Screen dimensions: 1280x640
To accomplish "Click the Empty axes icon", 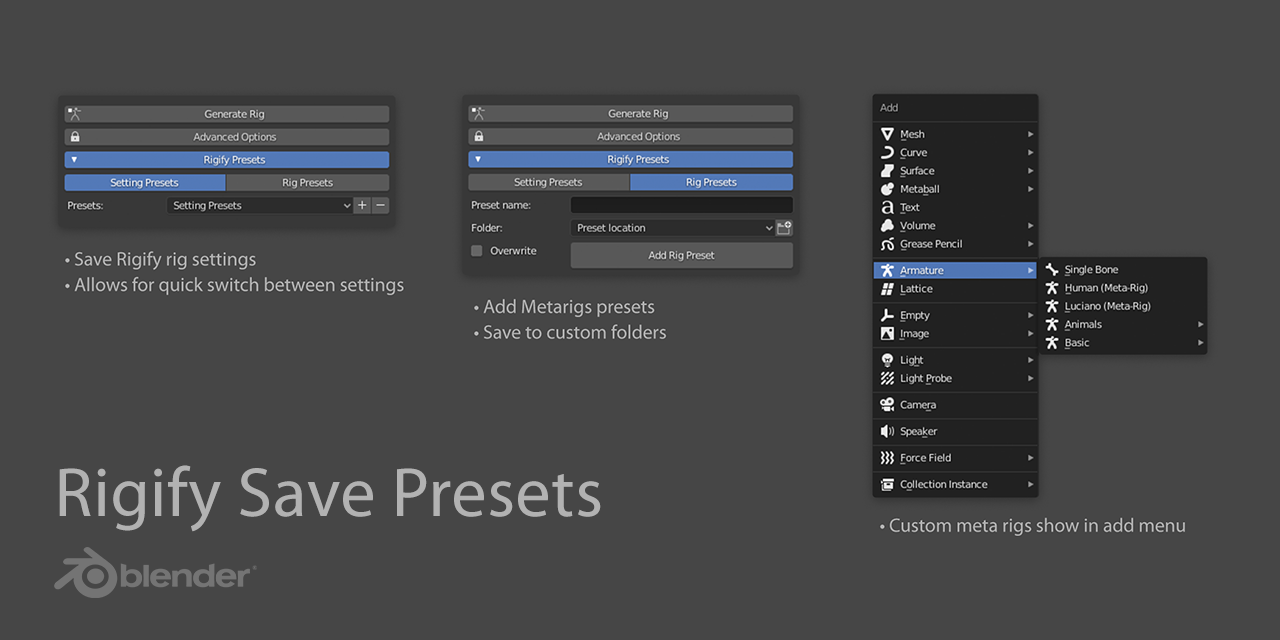I will (x=887, y=315).
